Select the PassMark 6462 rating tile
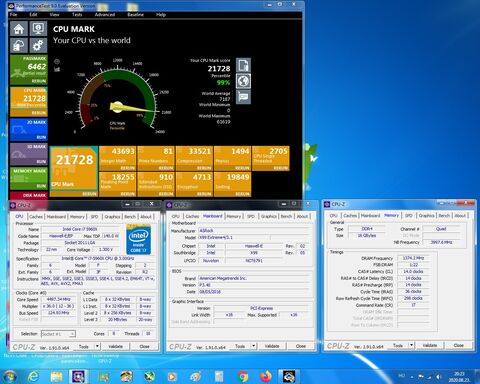 29,70
